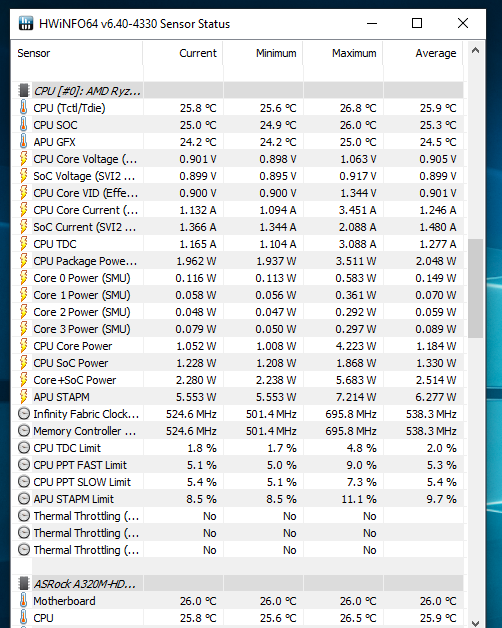The height and width of the screenshot is (628, 502).
Task: Select the CPU PPT FAST Limit label
Action: (x=80, y=465)
